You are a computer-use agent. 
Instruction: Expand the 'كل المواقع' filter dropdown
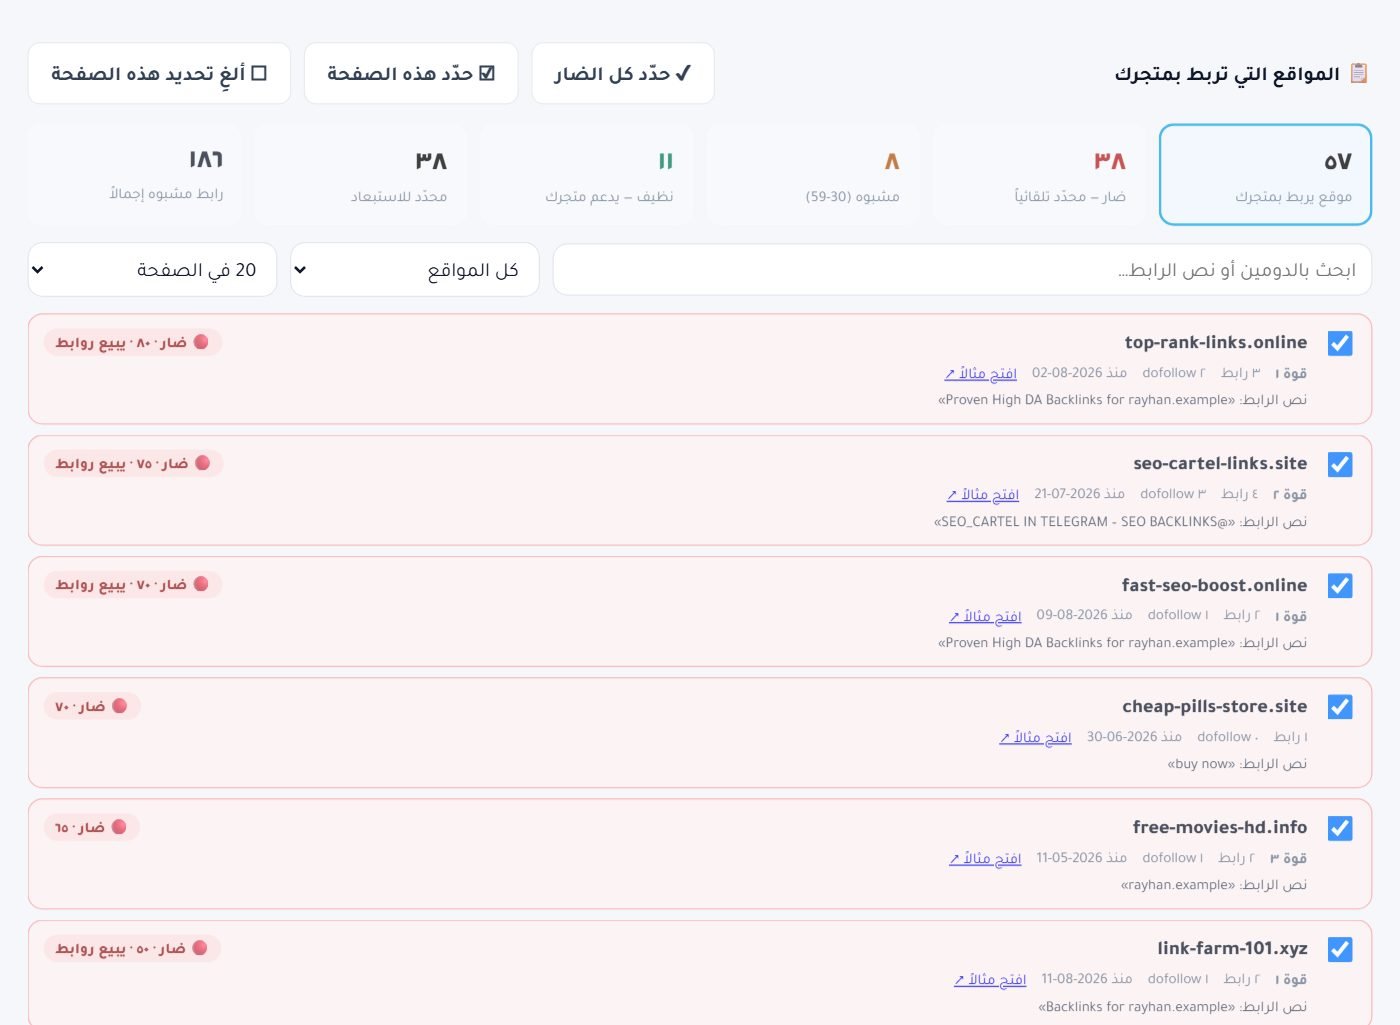click(x=415, y=270)
